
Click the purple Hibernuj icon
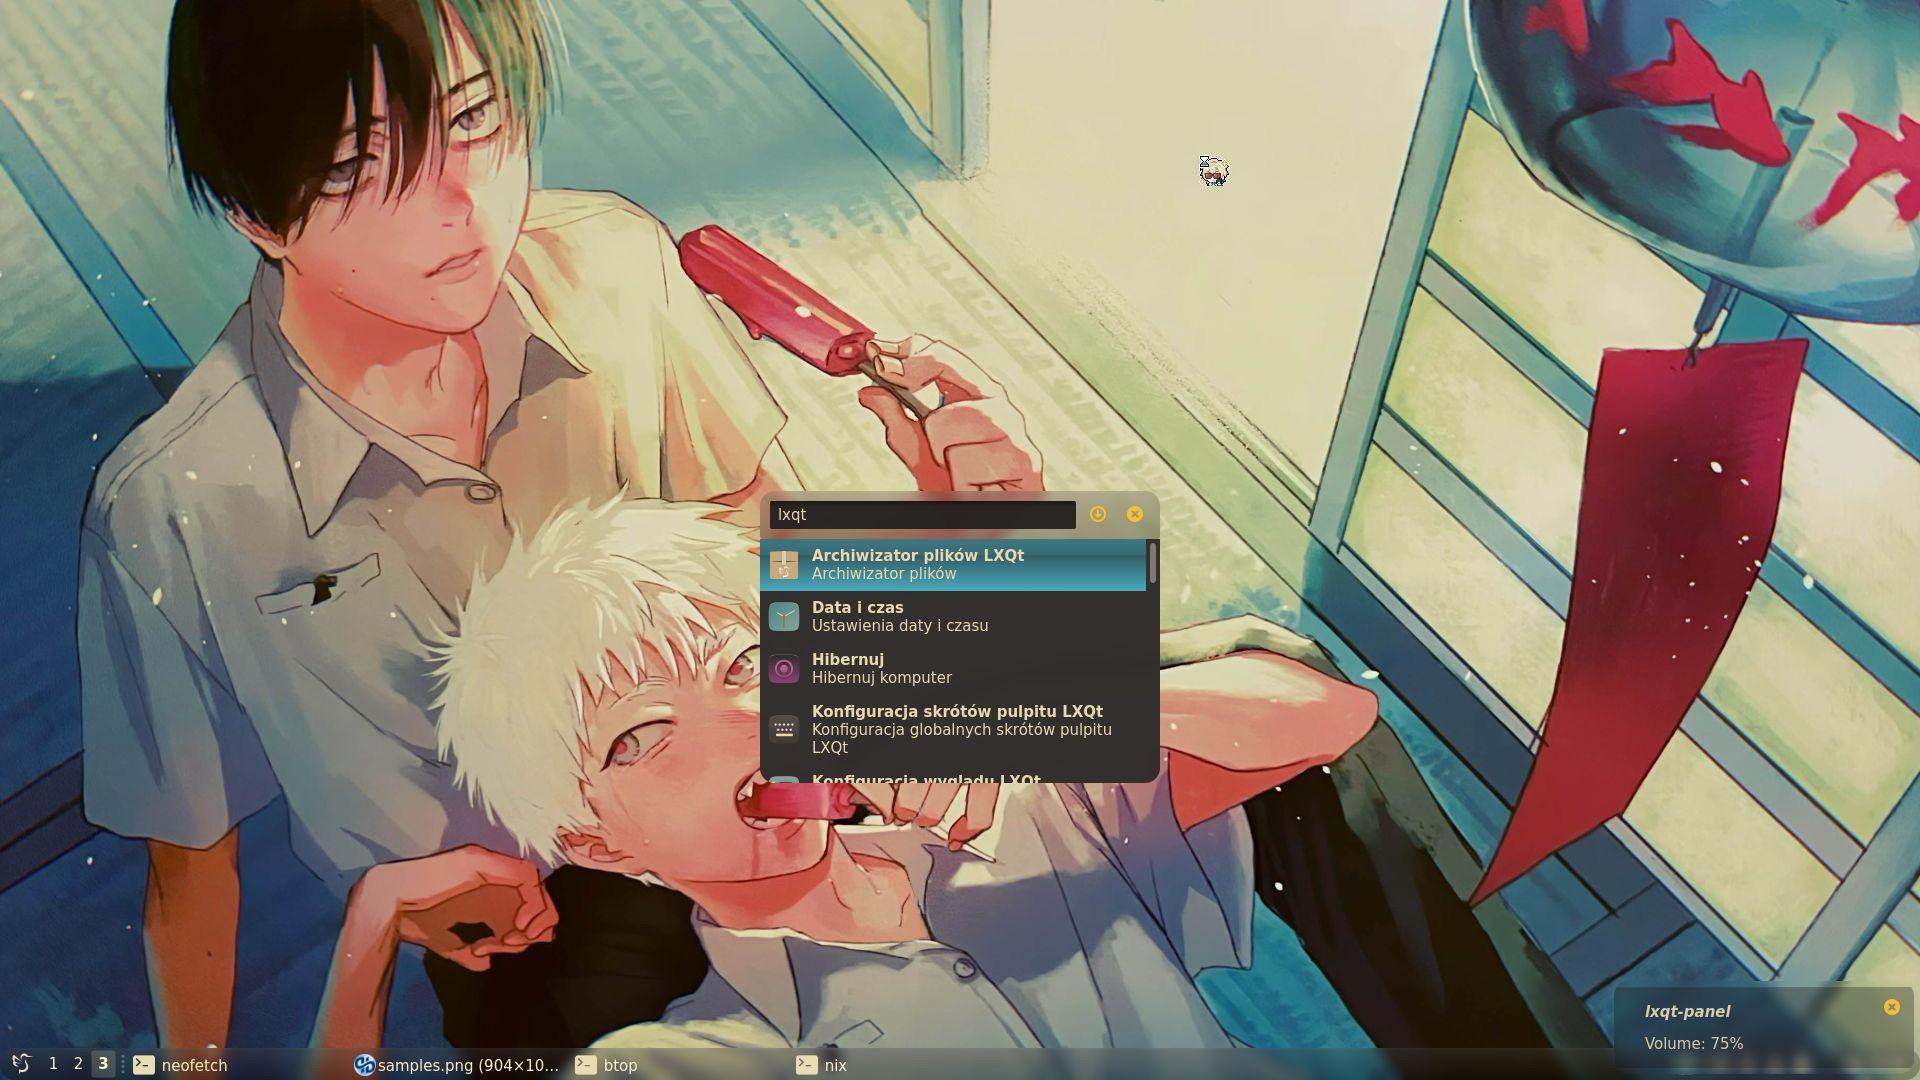pos(784,668)
